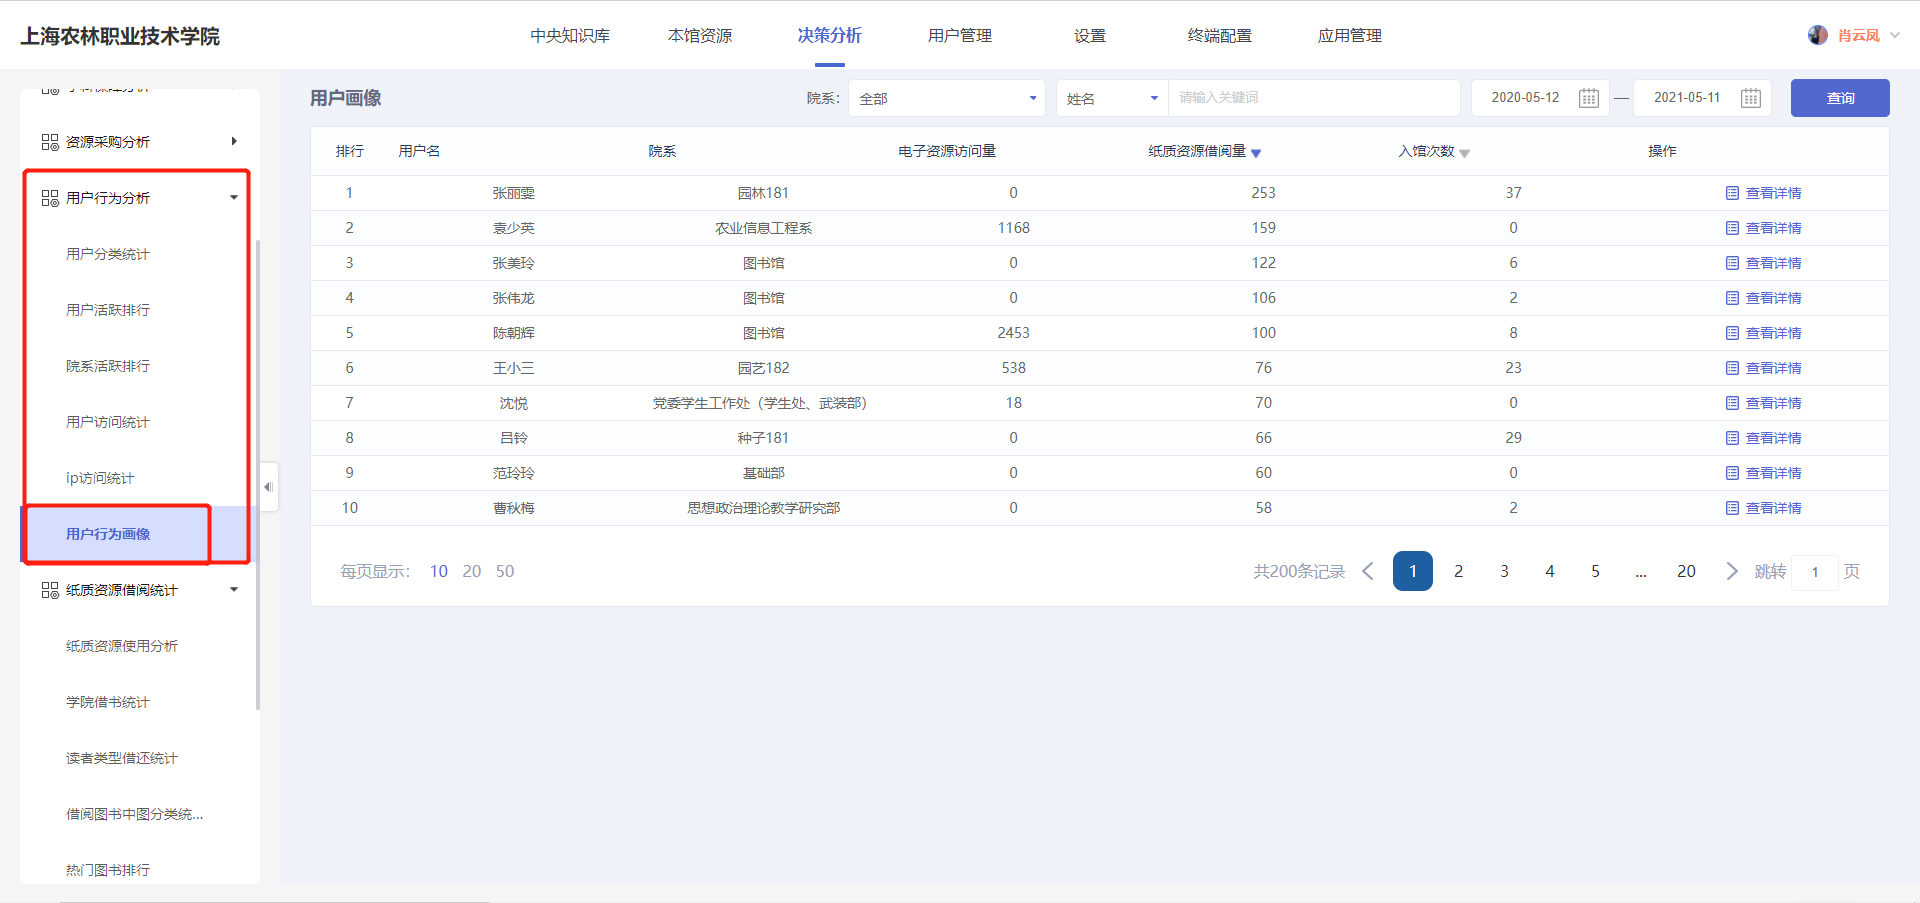Collapse the 用户行为分析 menu arrow
Viewport: 1920px width, 903px height.
point(234,197)
